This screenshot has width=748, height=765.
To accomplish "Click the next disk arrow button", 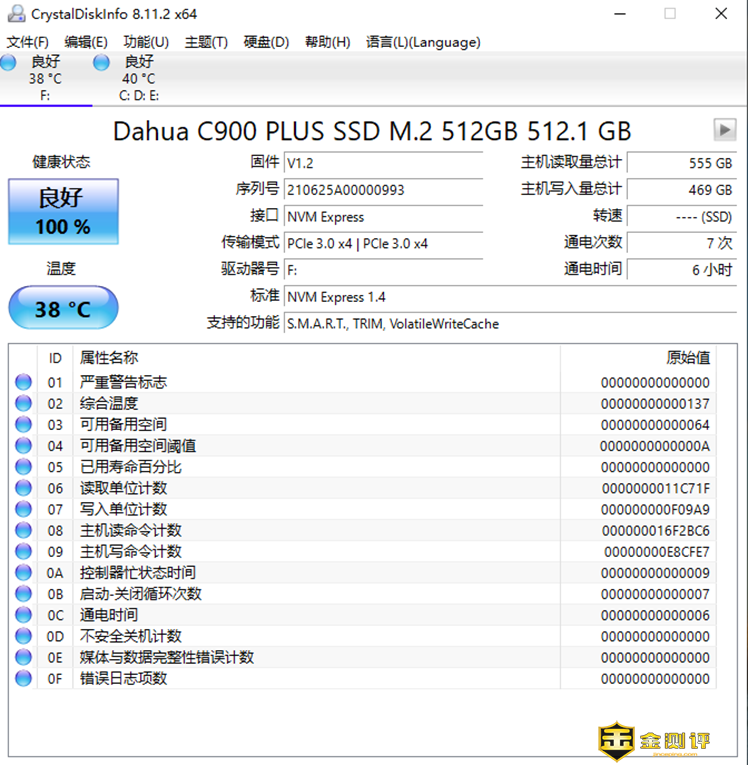I will pyautogui.click(x=724, y=130).
